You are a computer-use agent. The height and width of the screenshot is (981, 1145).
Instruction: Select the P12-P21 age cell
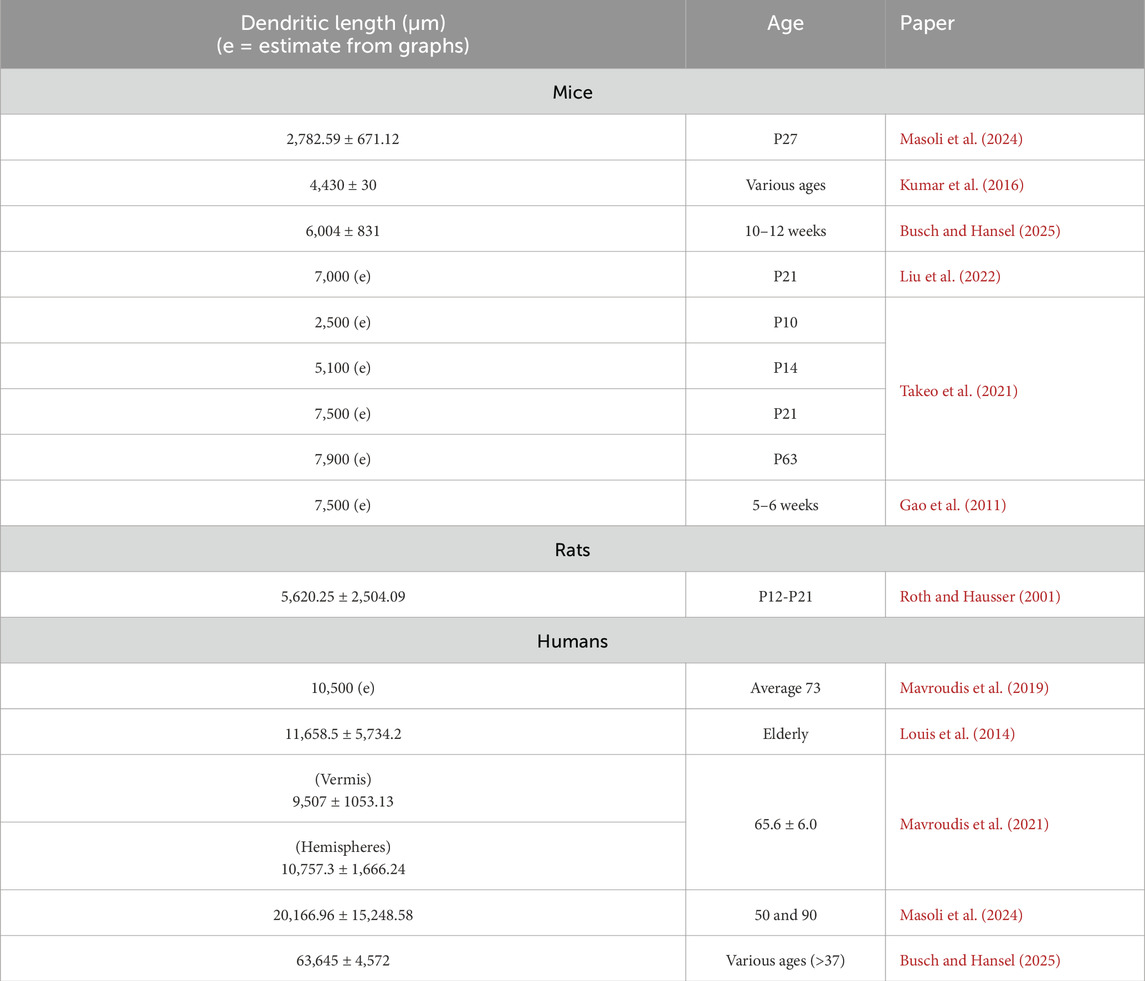[785, 597]
